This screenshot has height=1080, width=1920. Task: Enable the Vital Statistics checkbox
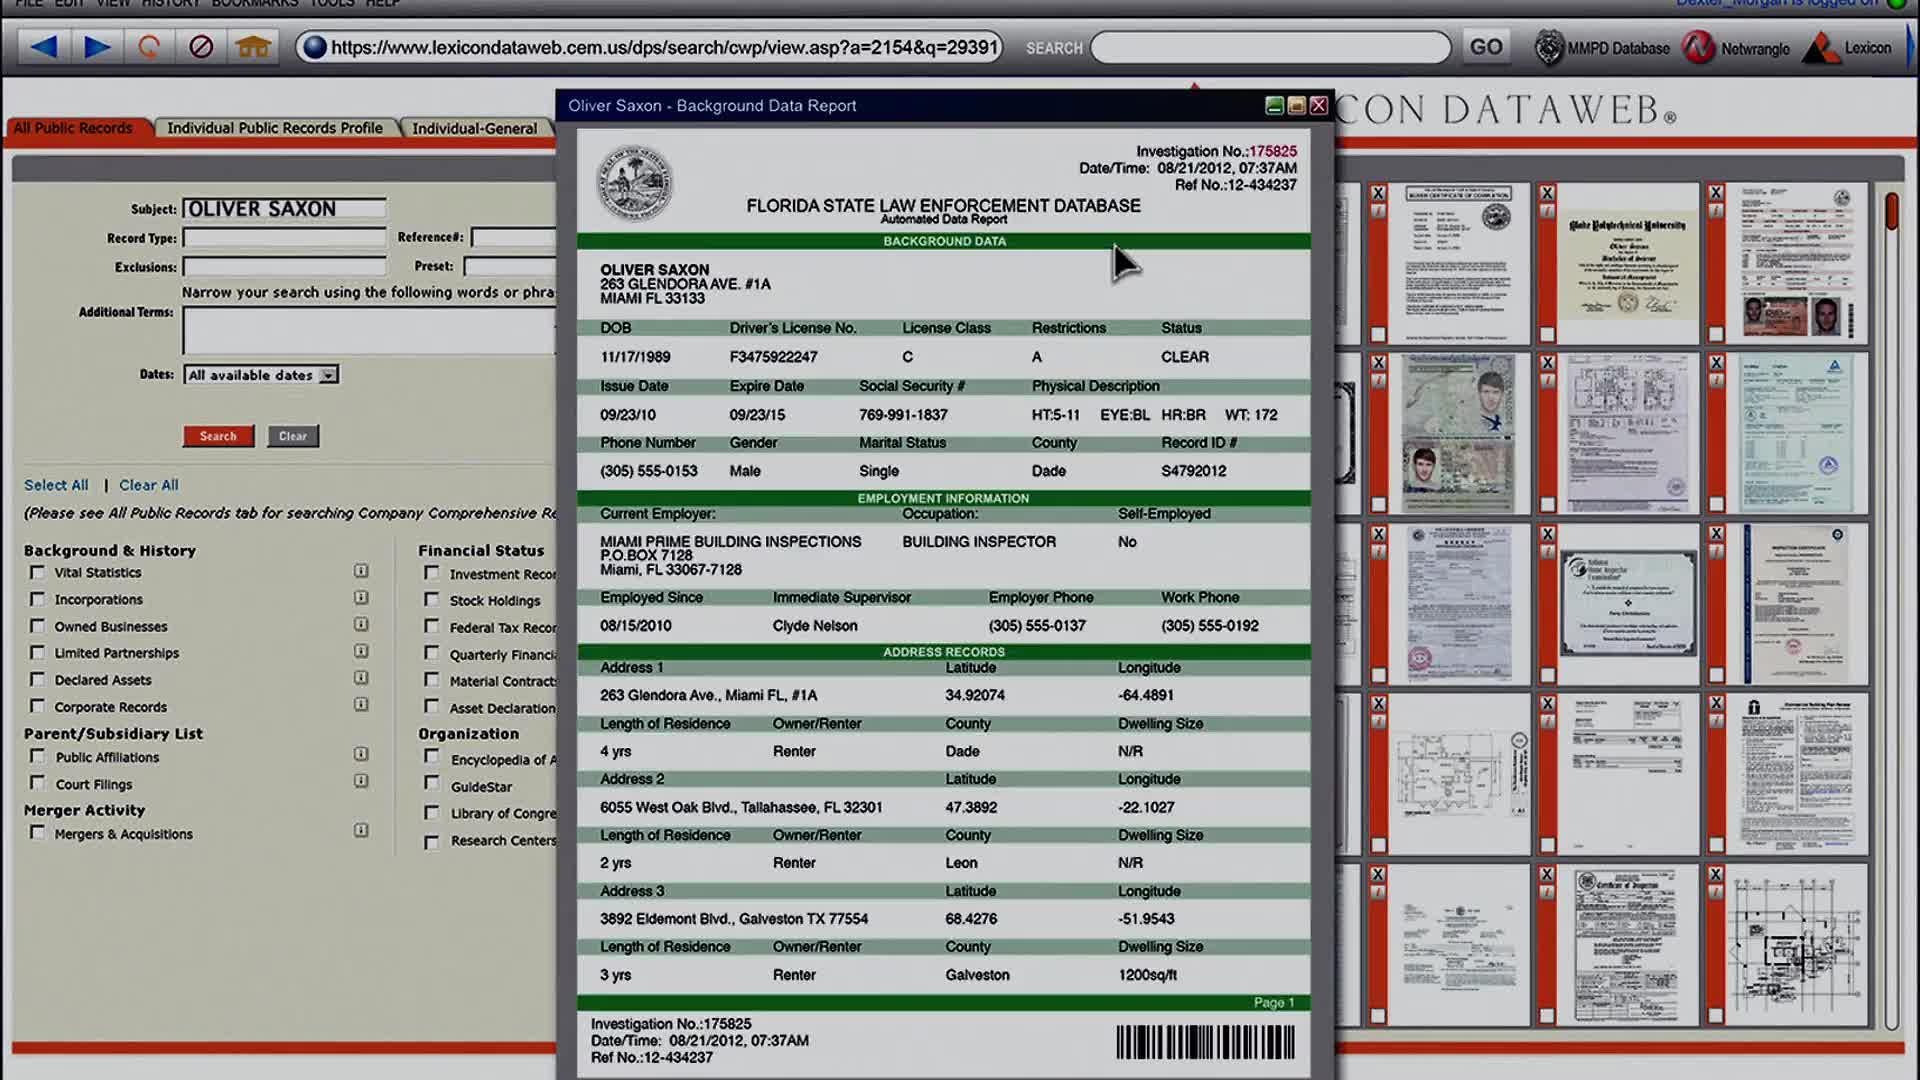point(37,572)
